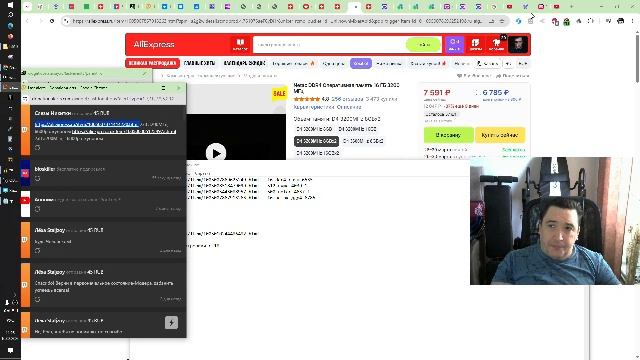640x360 pixels.
Task: Play the product video
Action: click(216, 153)
